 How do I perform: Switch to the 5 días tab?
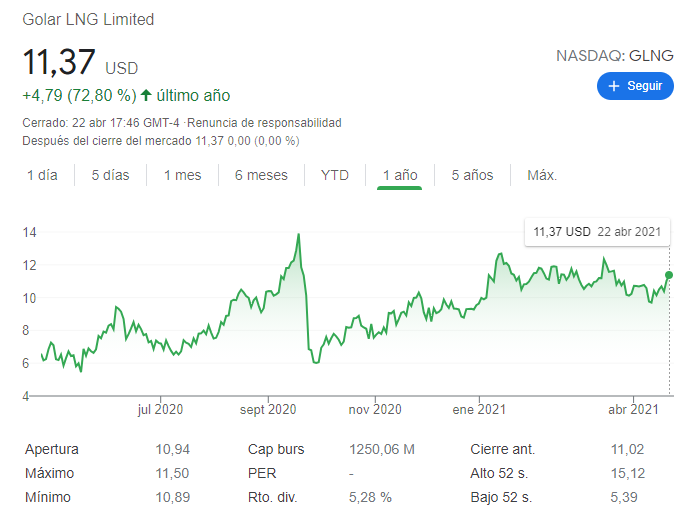click(110, 175)
